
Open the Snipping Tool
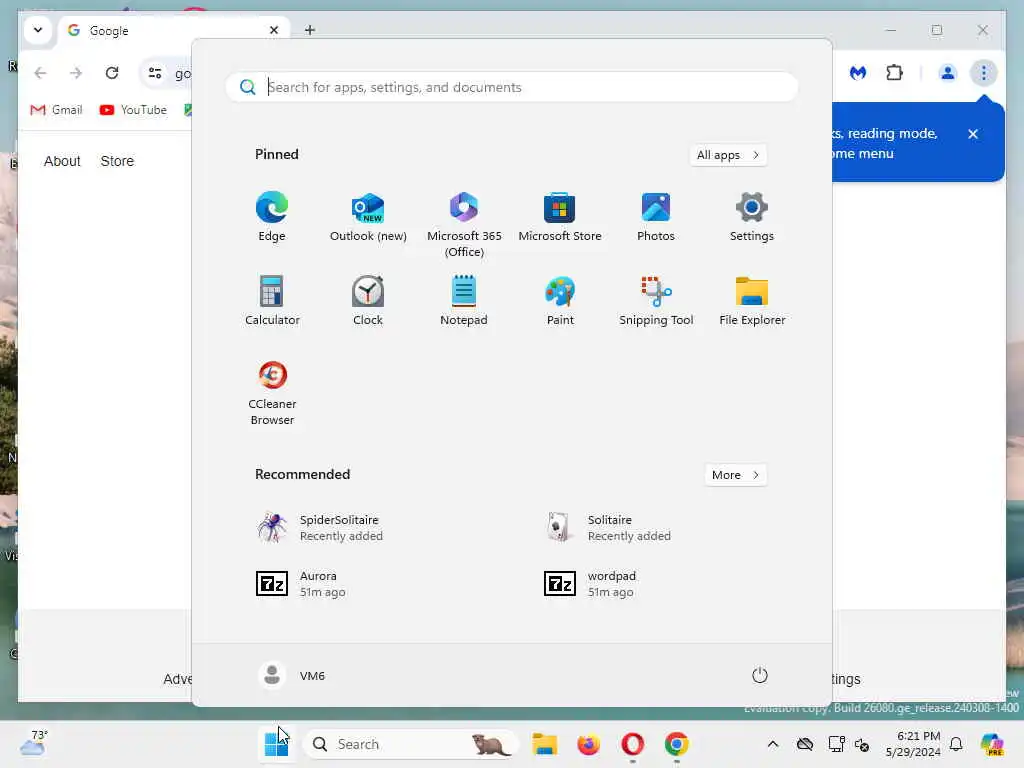tap(656, 301)
